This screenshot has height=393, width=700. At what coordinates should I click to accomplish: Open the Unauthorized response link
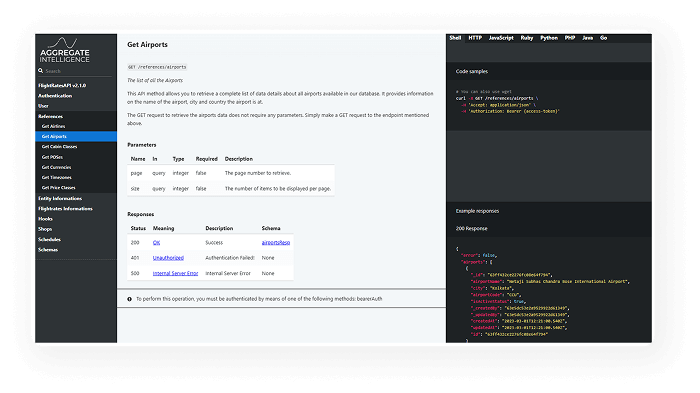(x=168, y=258)
